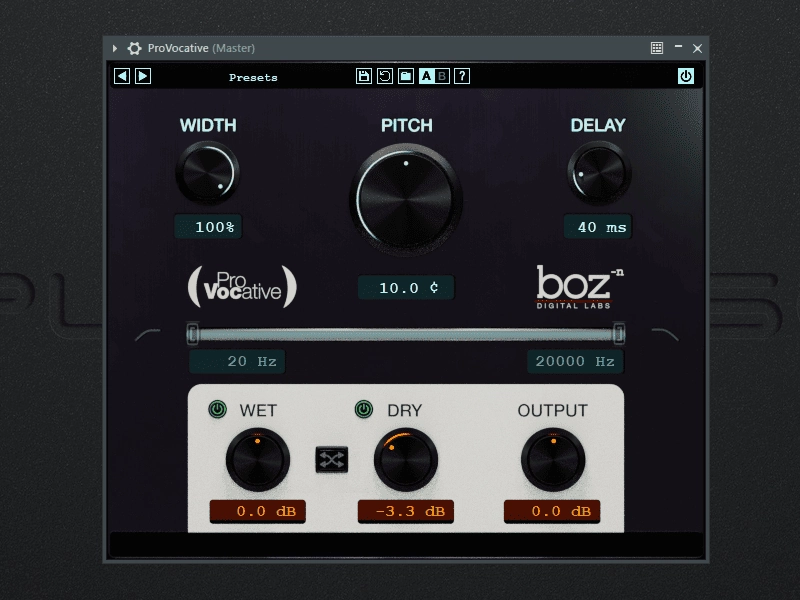Viewport: 800px width, 600px height.
Task: Click the large PITCH knob
Action: click(x=406, y=199)
